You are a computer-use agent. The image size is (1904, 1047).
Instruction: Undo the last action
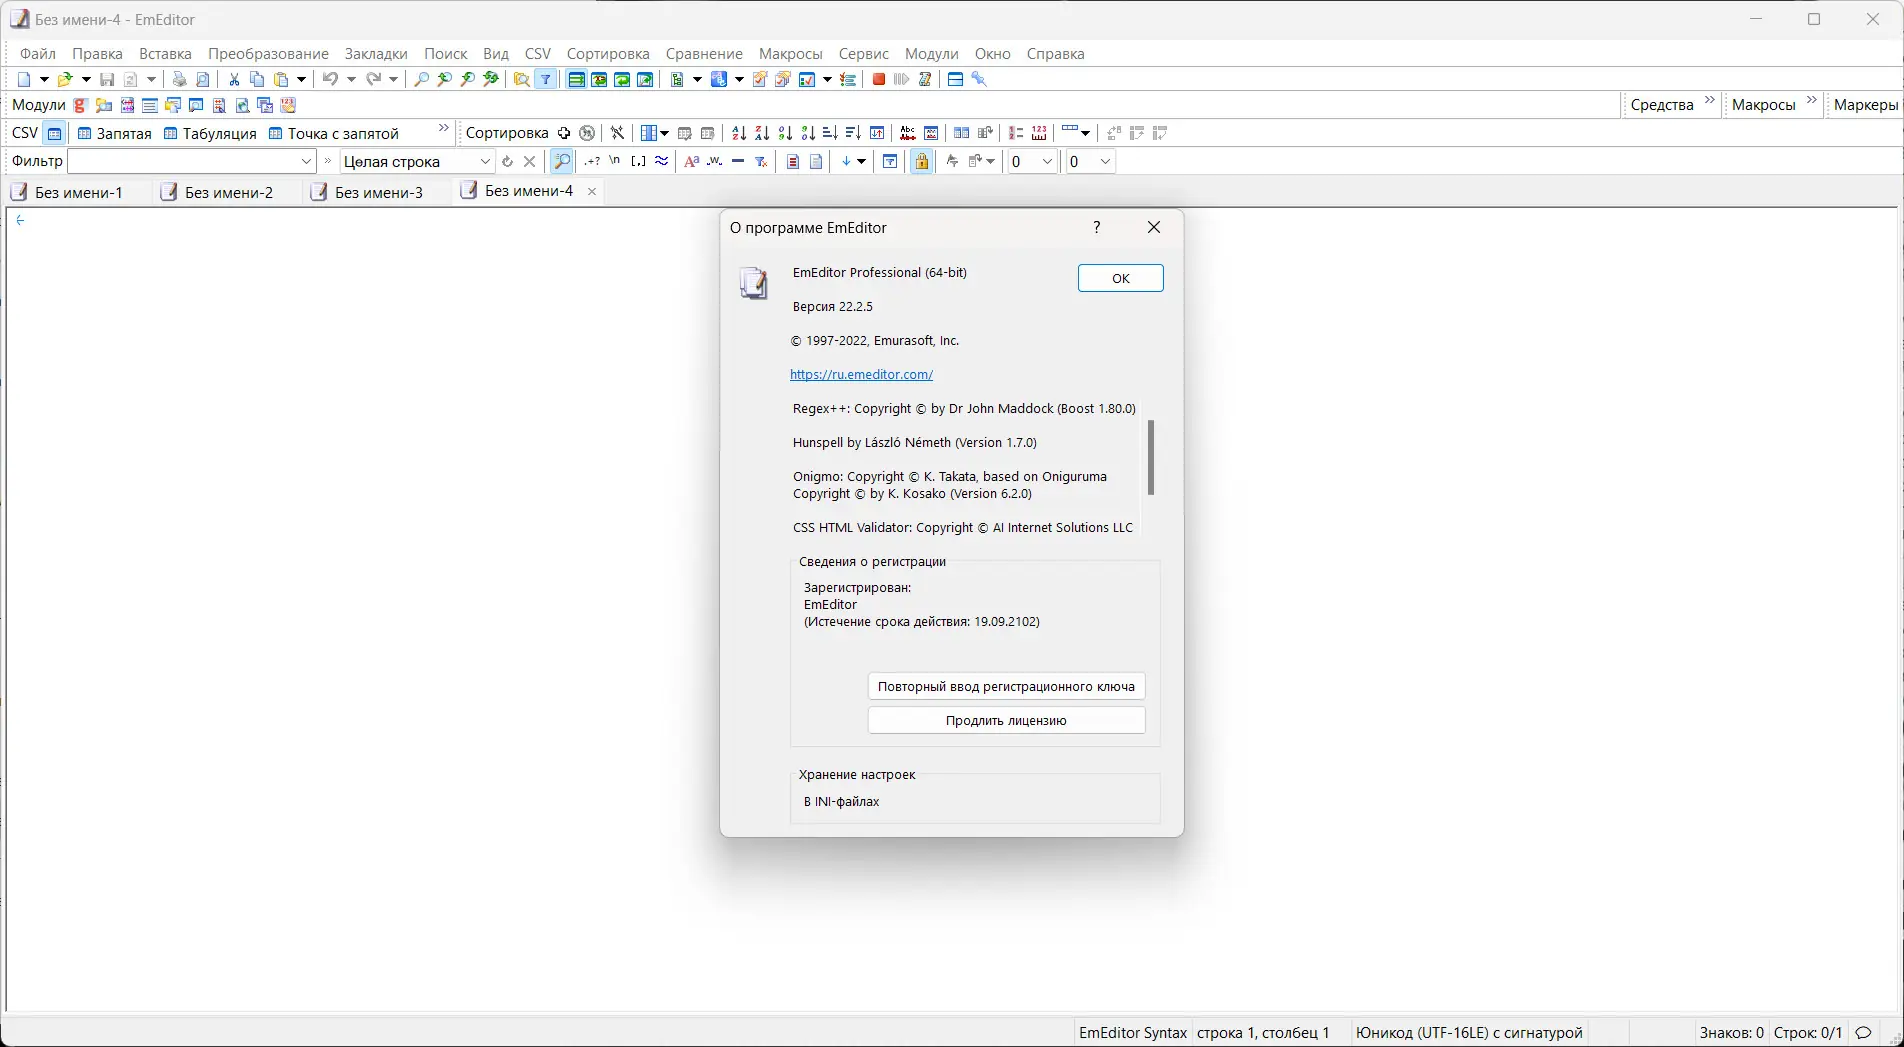pos(331,79)
